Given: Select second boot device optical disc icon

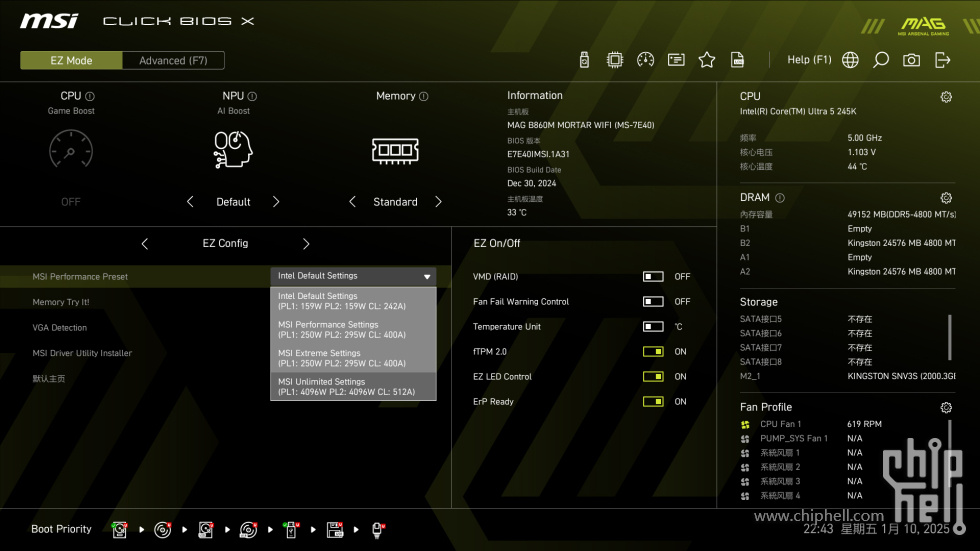Looking at the screenshot, I should click(x=162, y=530).
